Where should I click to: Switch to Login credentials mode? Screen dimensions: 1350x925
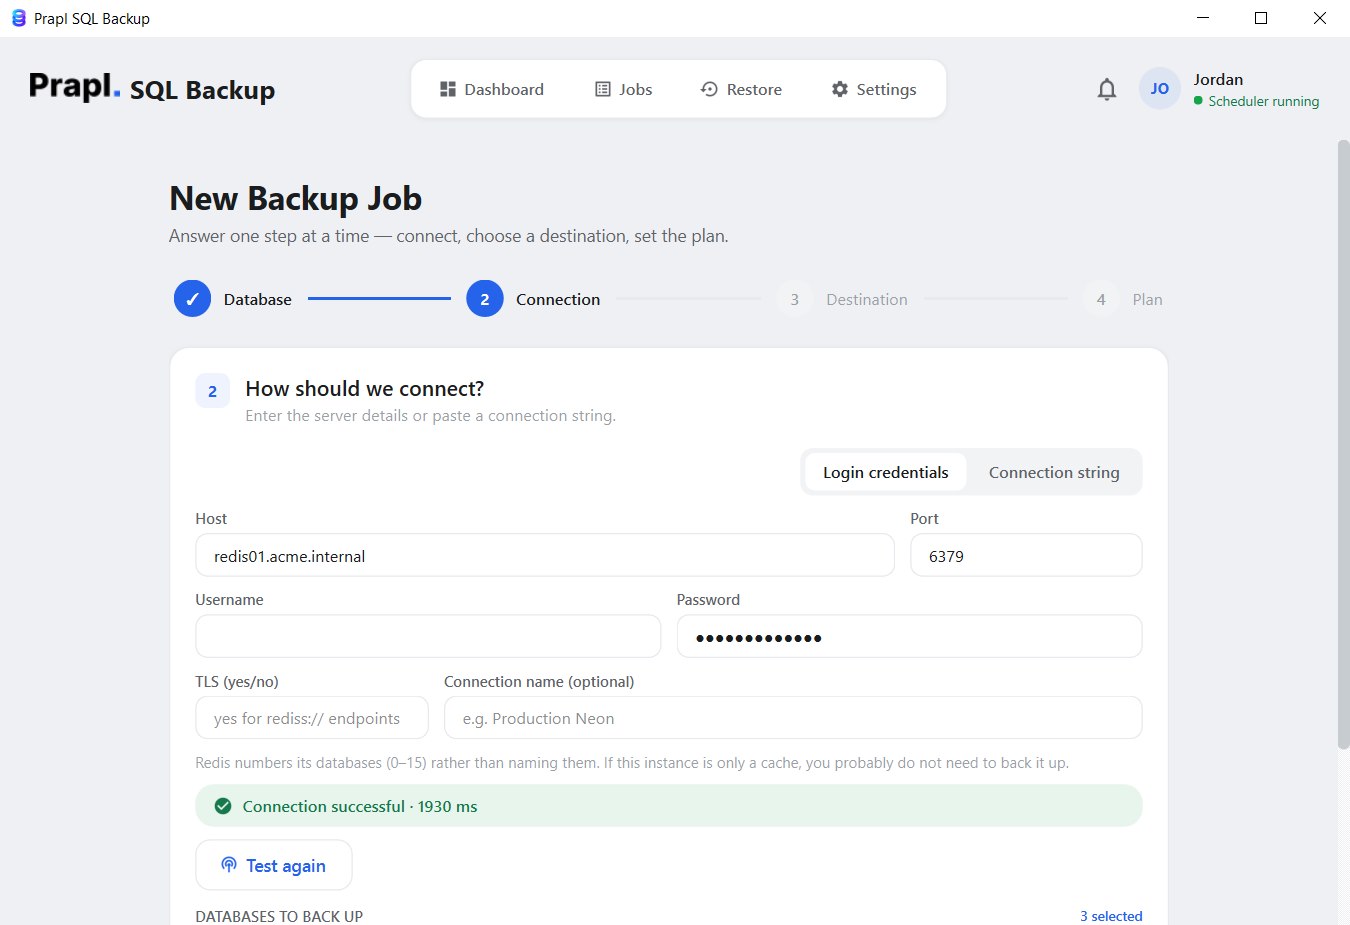(886, 472)
